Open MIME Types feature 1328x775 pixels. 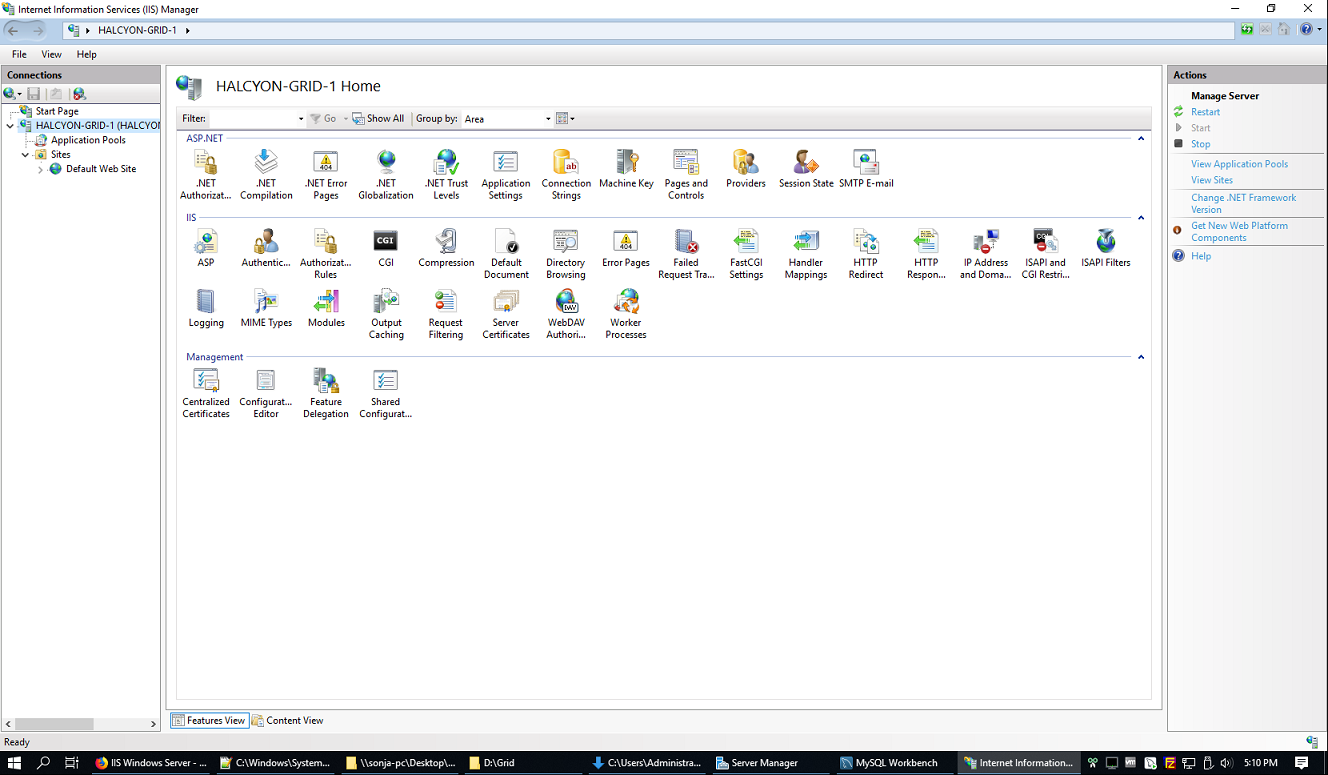[x=266, y=308]
